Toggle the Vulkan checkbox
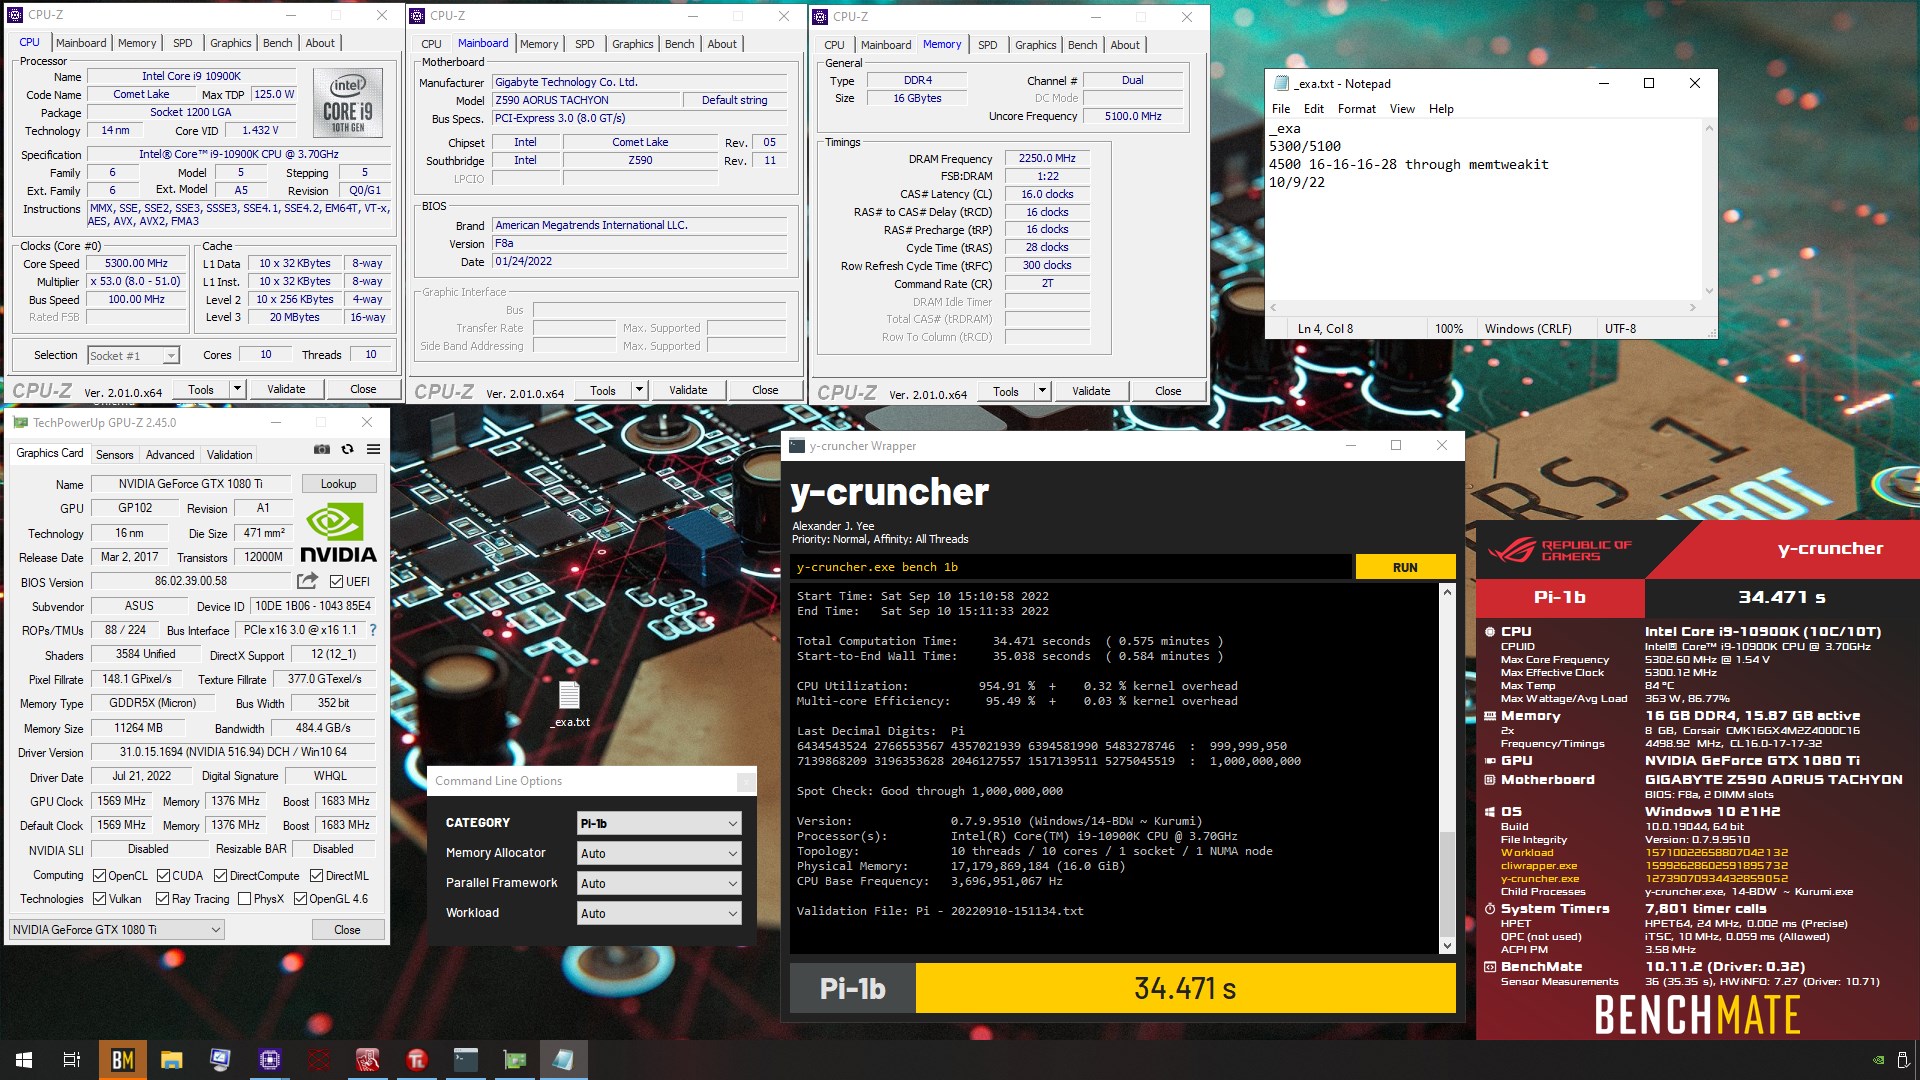Viewport: 1920px width, 1080px height. coord(99,899)
